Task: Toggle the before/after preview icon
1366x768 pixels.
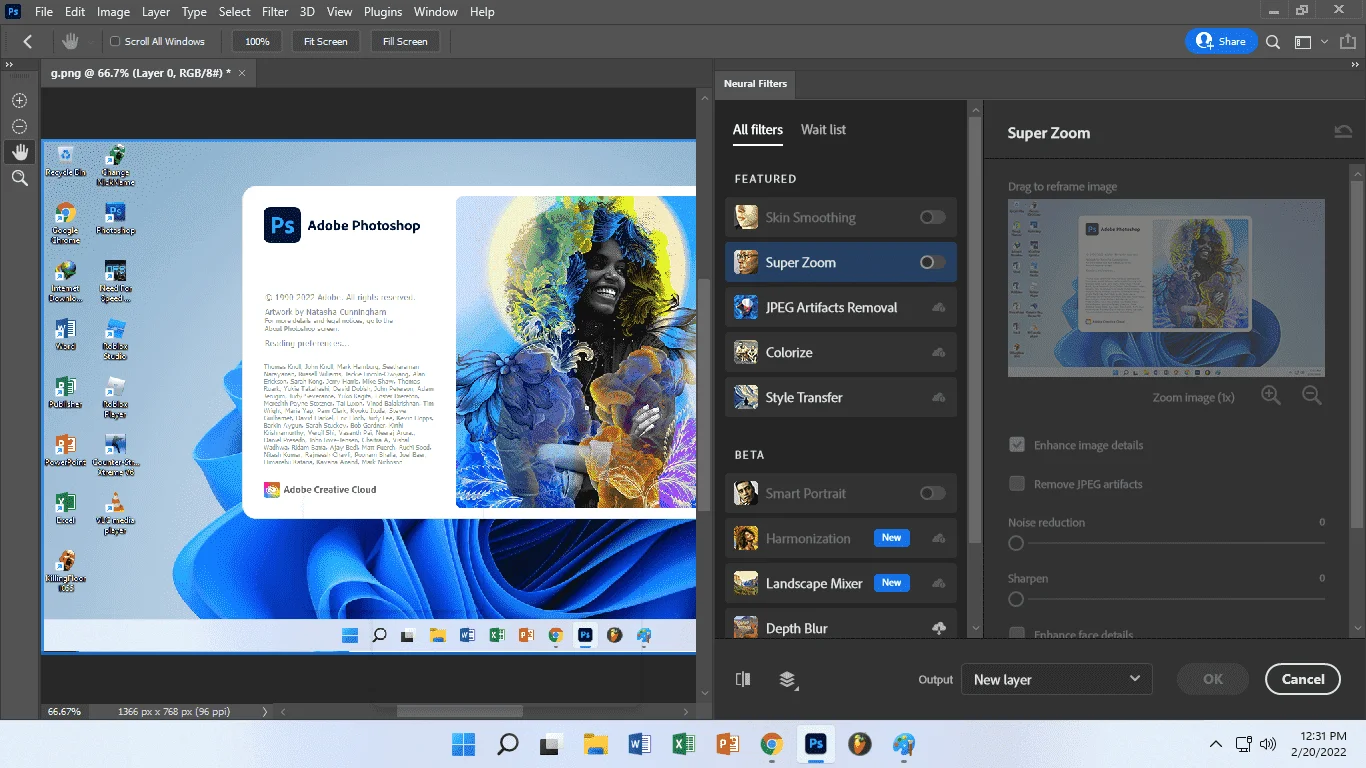Action: [742, 679]
